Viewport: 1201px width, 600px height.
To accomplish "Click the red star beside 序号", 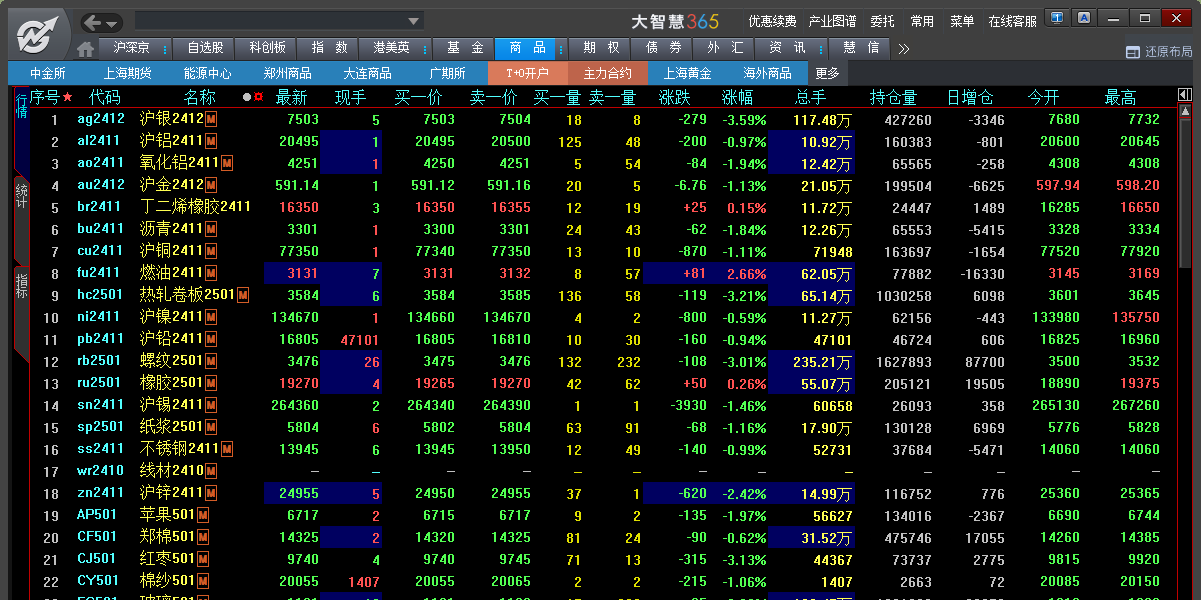I will [67, 97].
